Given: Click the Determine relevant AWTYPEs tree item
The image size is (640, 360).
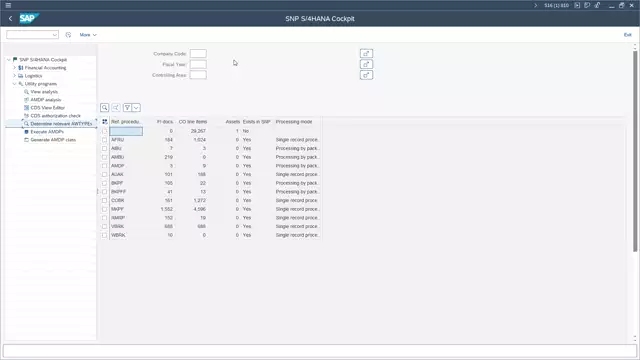Looking at the screenshot, I should (61, 124).
